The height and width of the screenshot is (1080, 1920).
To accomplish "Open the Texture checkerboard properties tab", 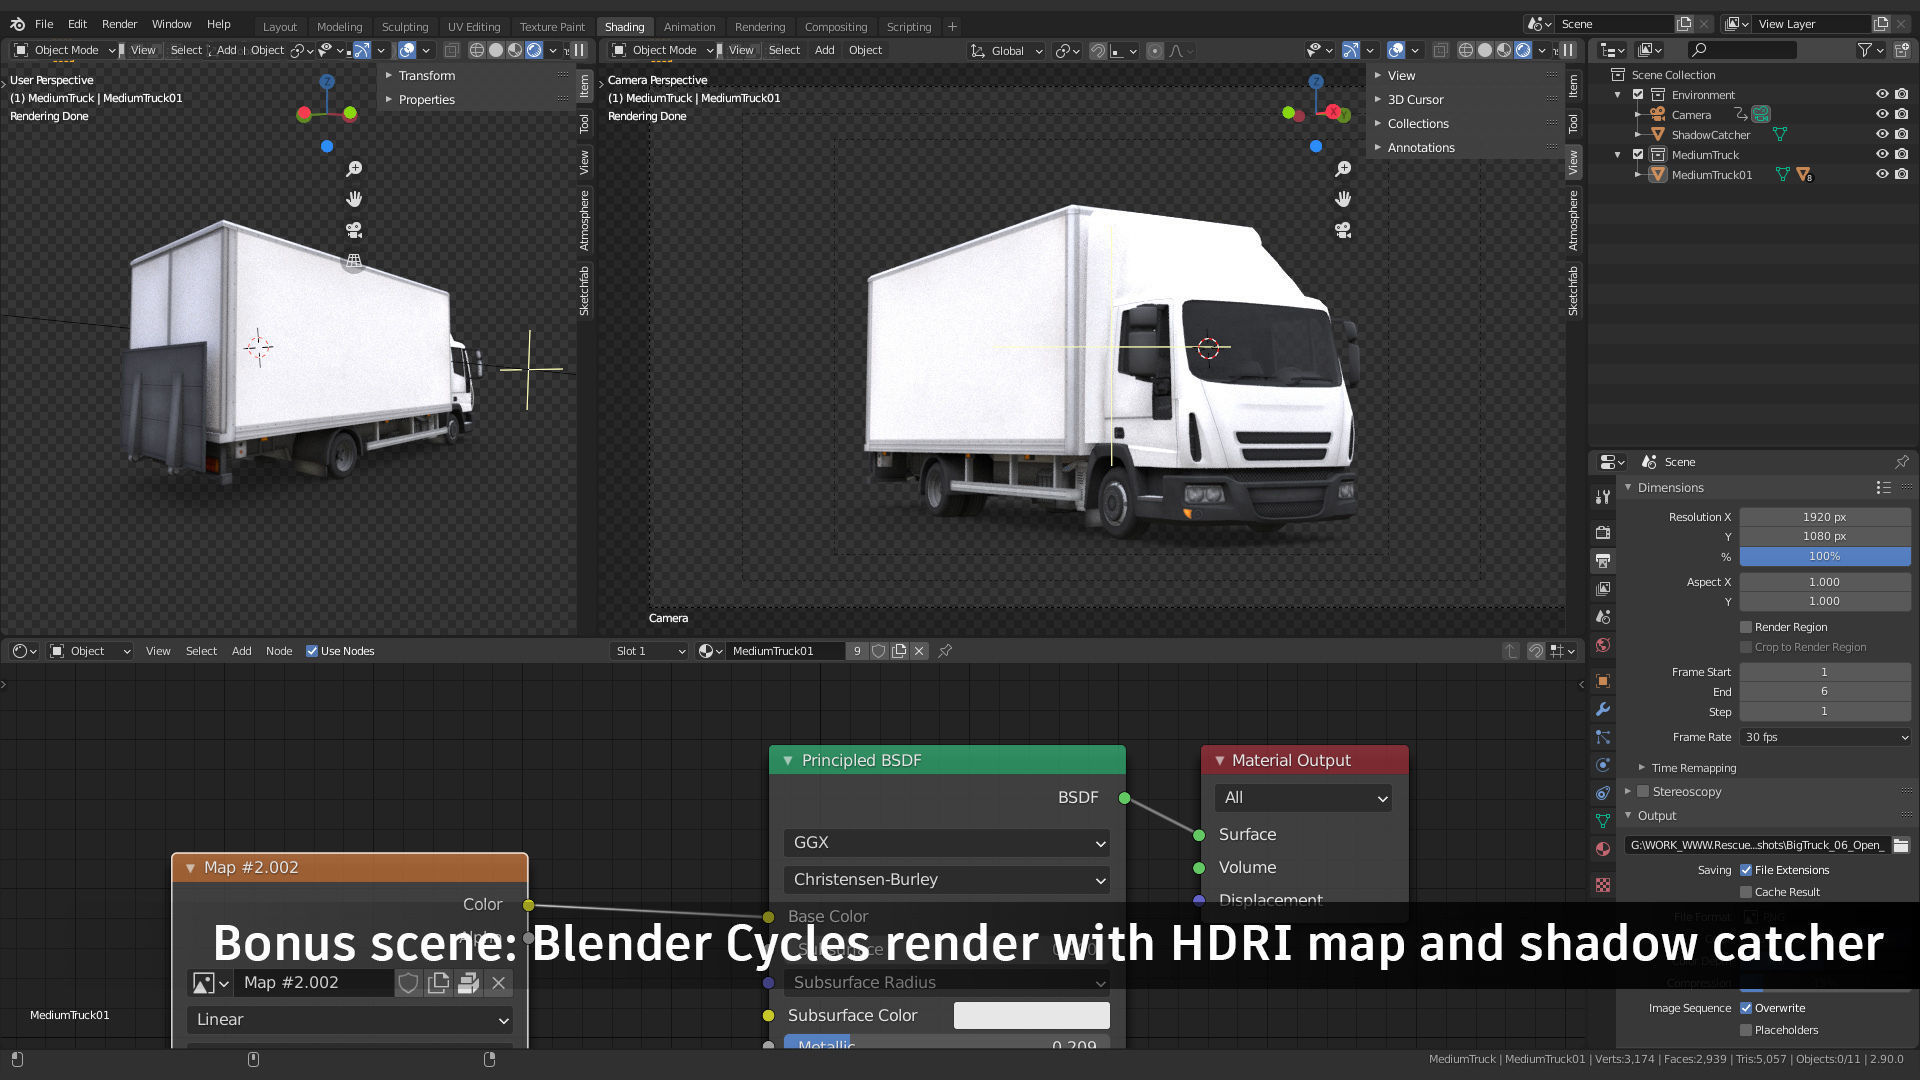I will (1603, 885).
